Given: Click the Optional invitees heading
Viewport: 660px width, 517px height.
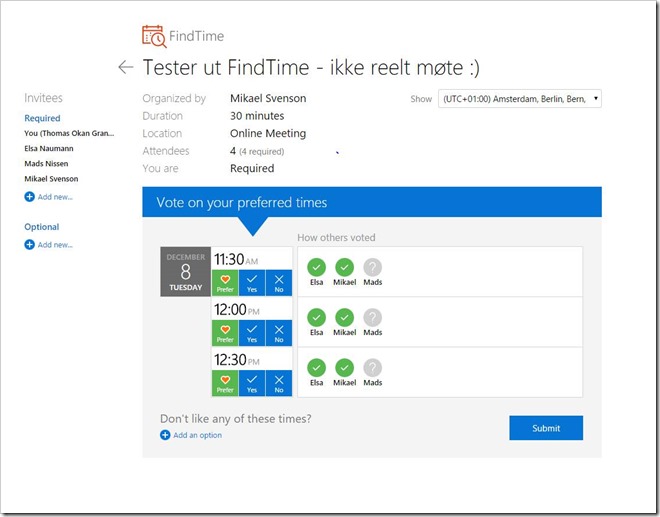Looking at the screenshot, I should tap(42, 227).
